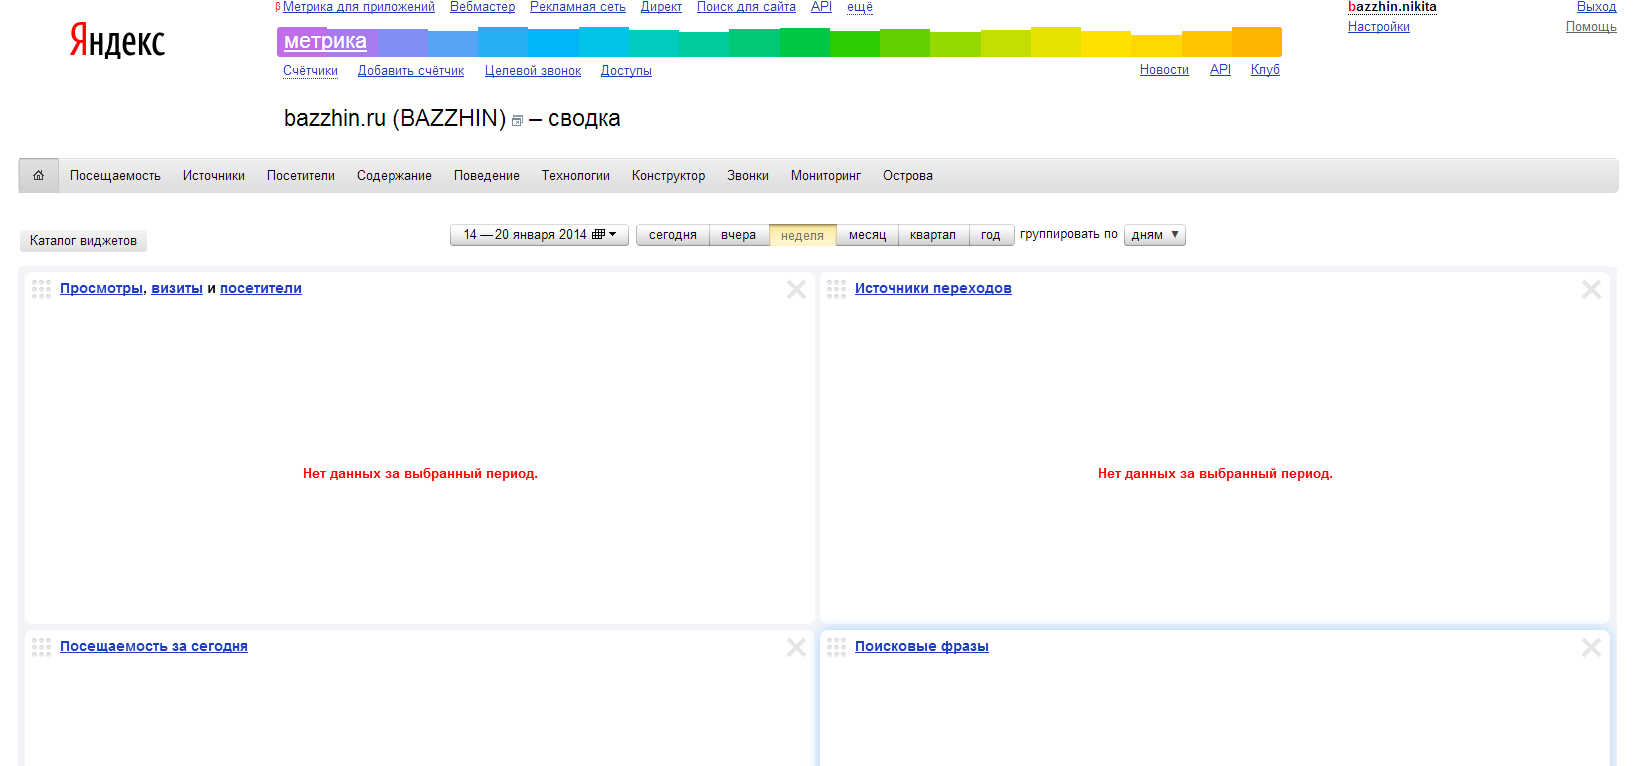This screenshot has width=1644, height=766.
Task: Open the Острова menu
Action: point(908,176)
